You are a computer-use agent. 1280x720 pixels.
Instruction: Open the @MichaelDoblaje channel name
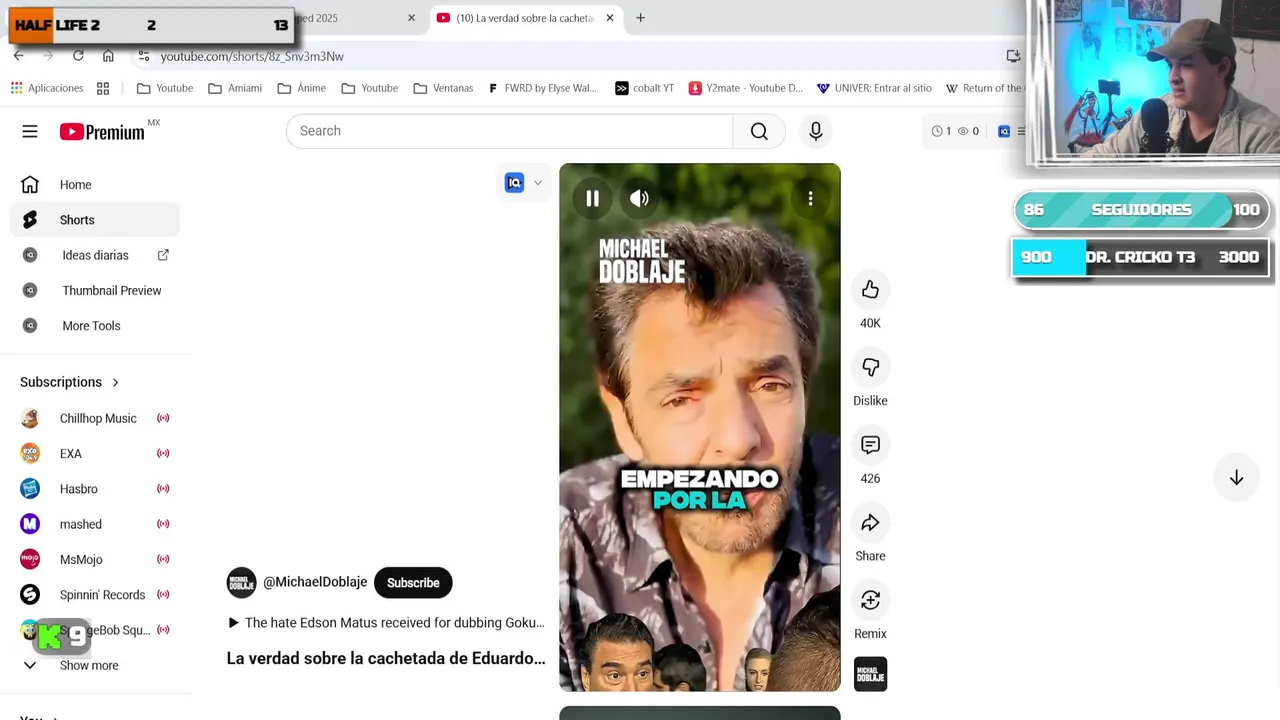[315, 582]
